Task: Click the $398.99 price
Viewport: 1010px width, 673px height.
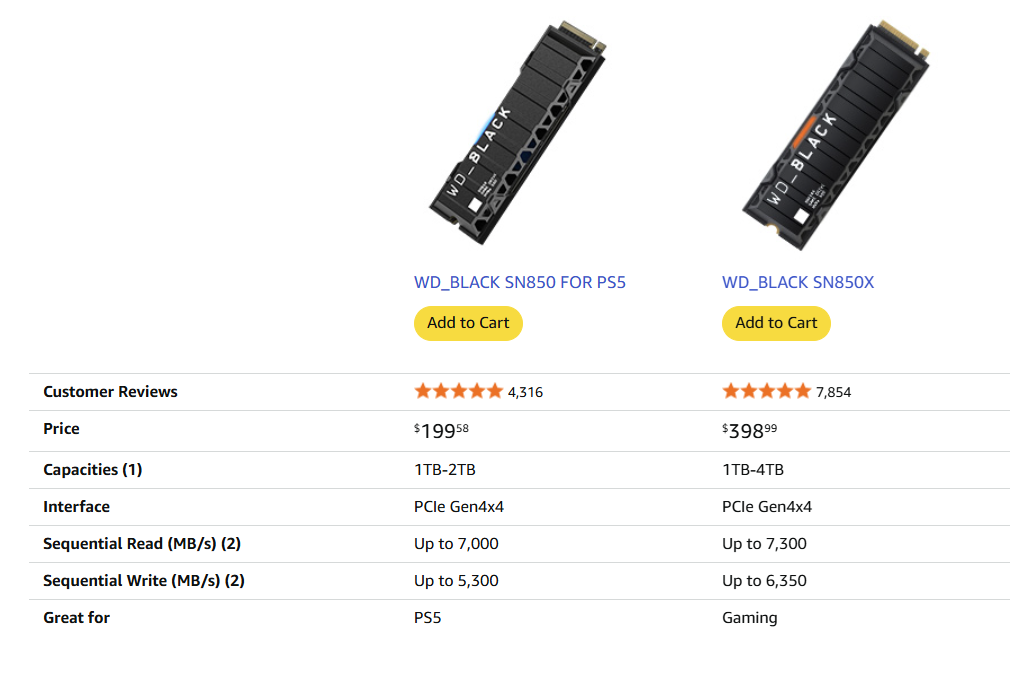Action: (749, 431)
